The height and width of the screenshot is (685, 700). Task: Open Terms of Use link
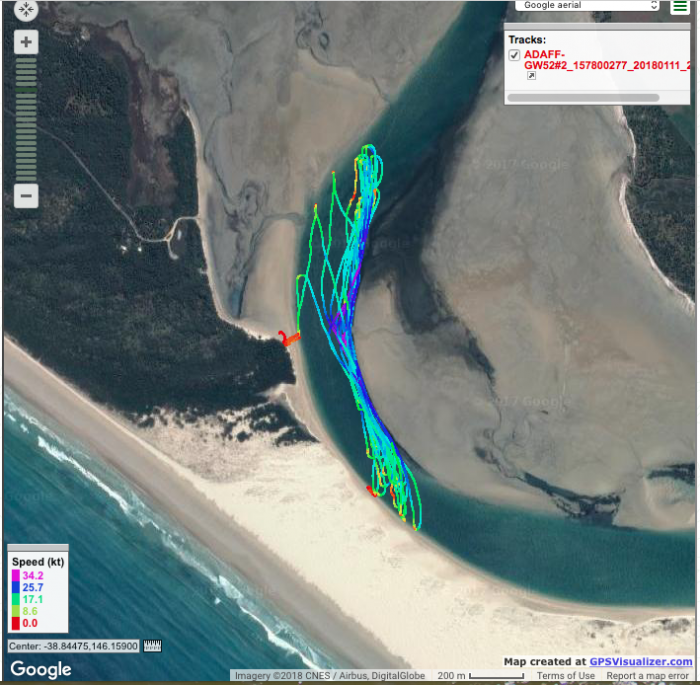click(565, 676)
